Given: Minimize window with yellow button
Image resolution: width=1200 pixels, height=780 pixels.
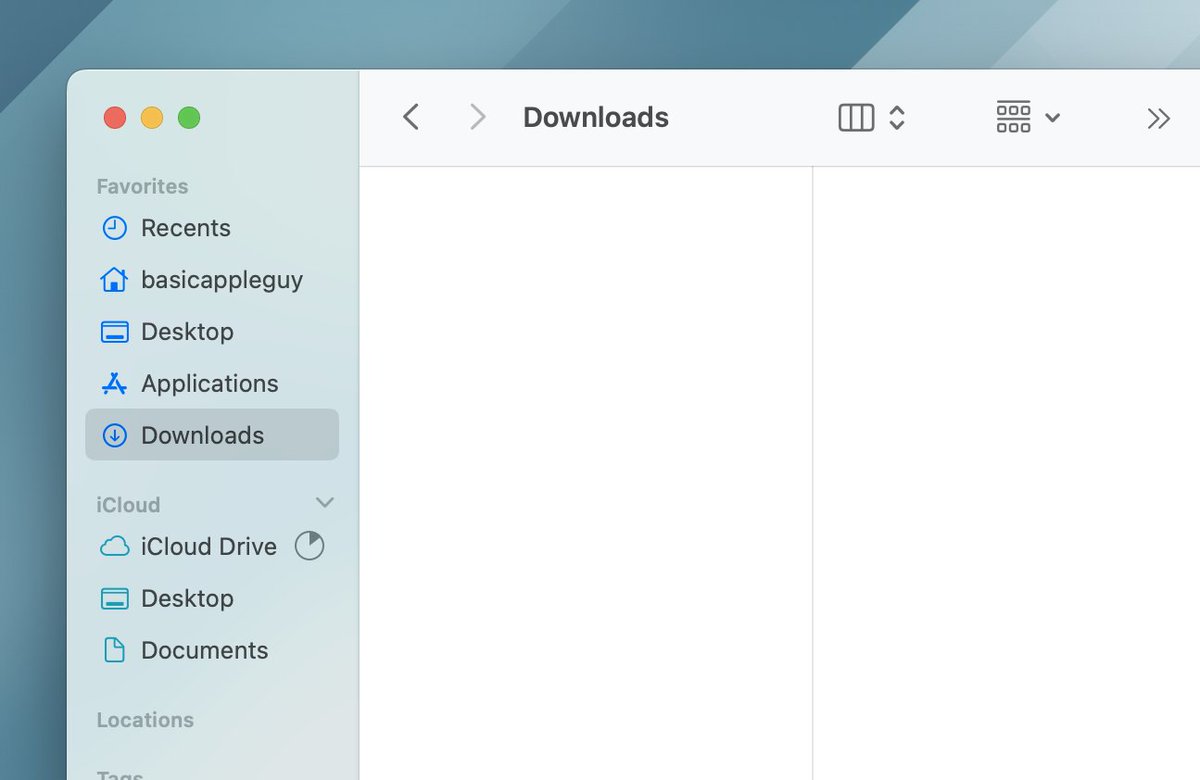Looking at the screenshot, I should [x=152, y=118].
